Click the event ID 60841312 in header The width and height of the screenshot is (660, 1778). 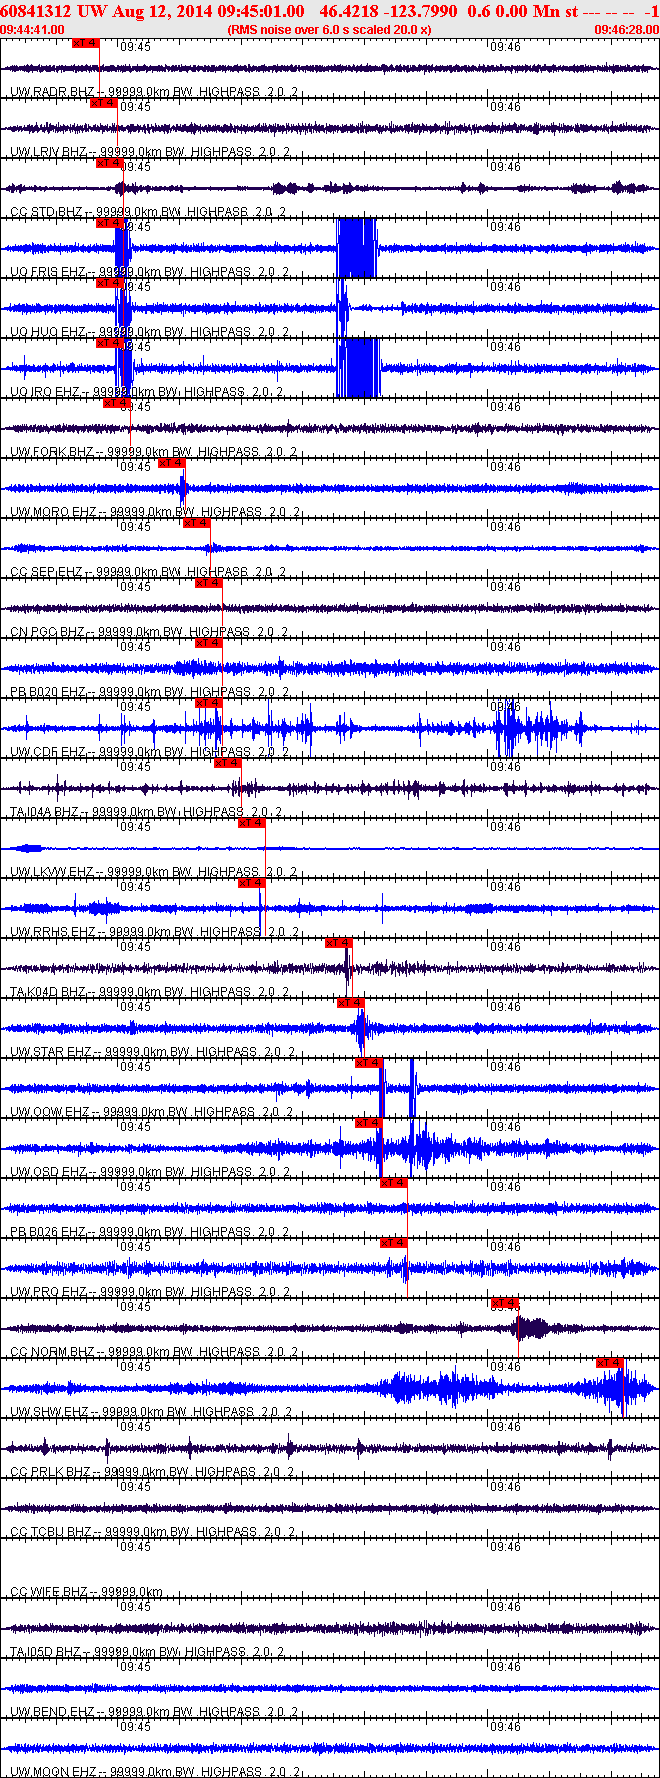[36, 11]
